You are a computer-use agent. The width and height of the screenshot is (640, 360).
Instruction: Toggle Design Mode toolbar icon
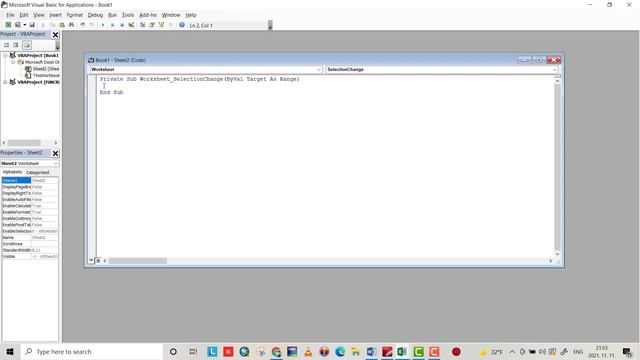pyautogui.click(x=131, y=25)
